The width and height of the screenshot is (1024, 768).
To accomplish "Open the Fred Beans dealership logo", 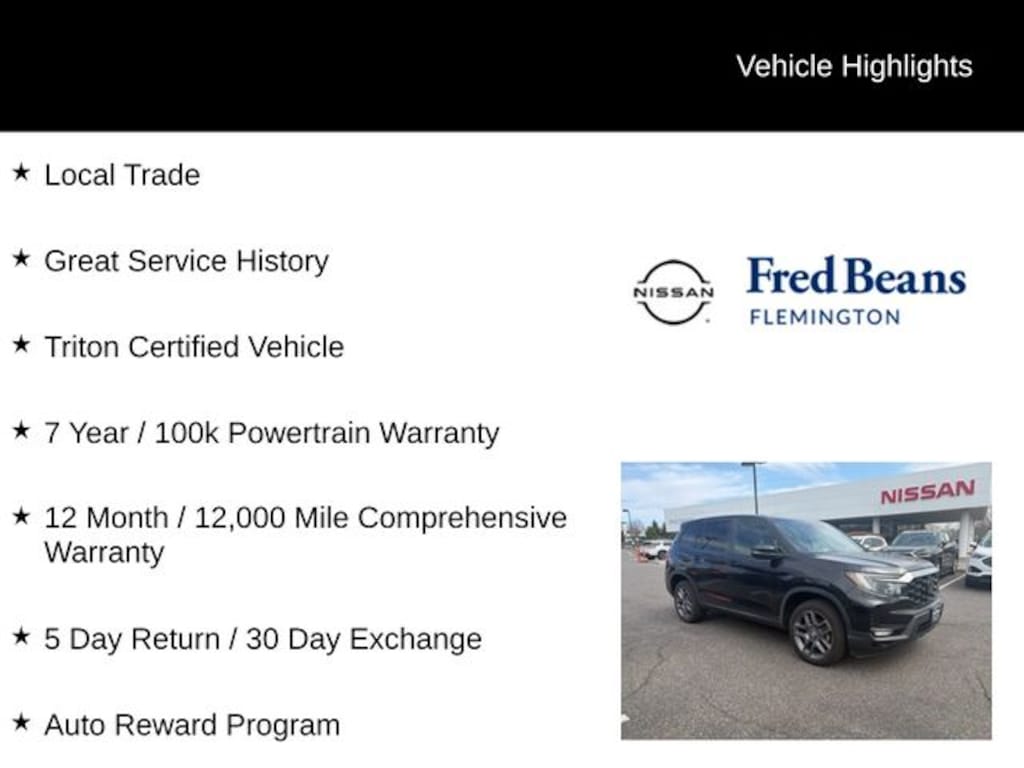I will tap(856, 277).
